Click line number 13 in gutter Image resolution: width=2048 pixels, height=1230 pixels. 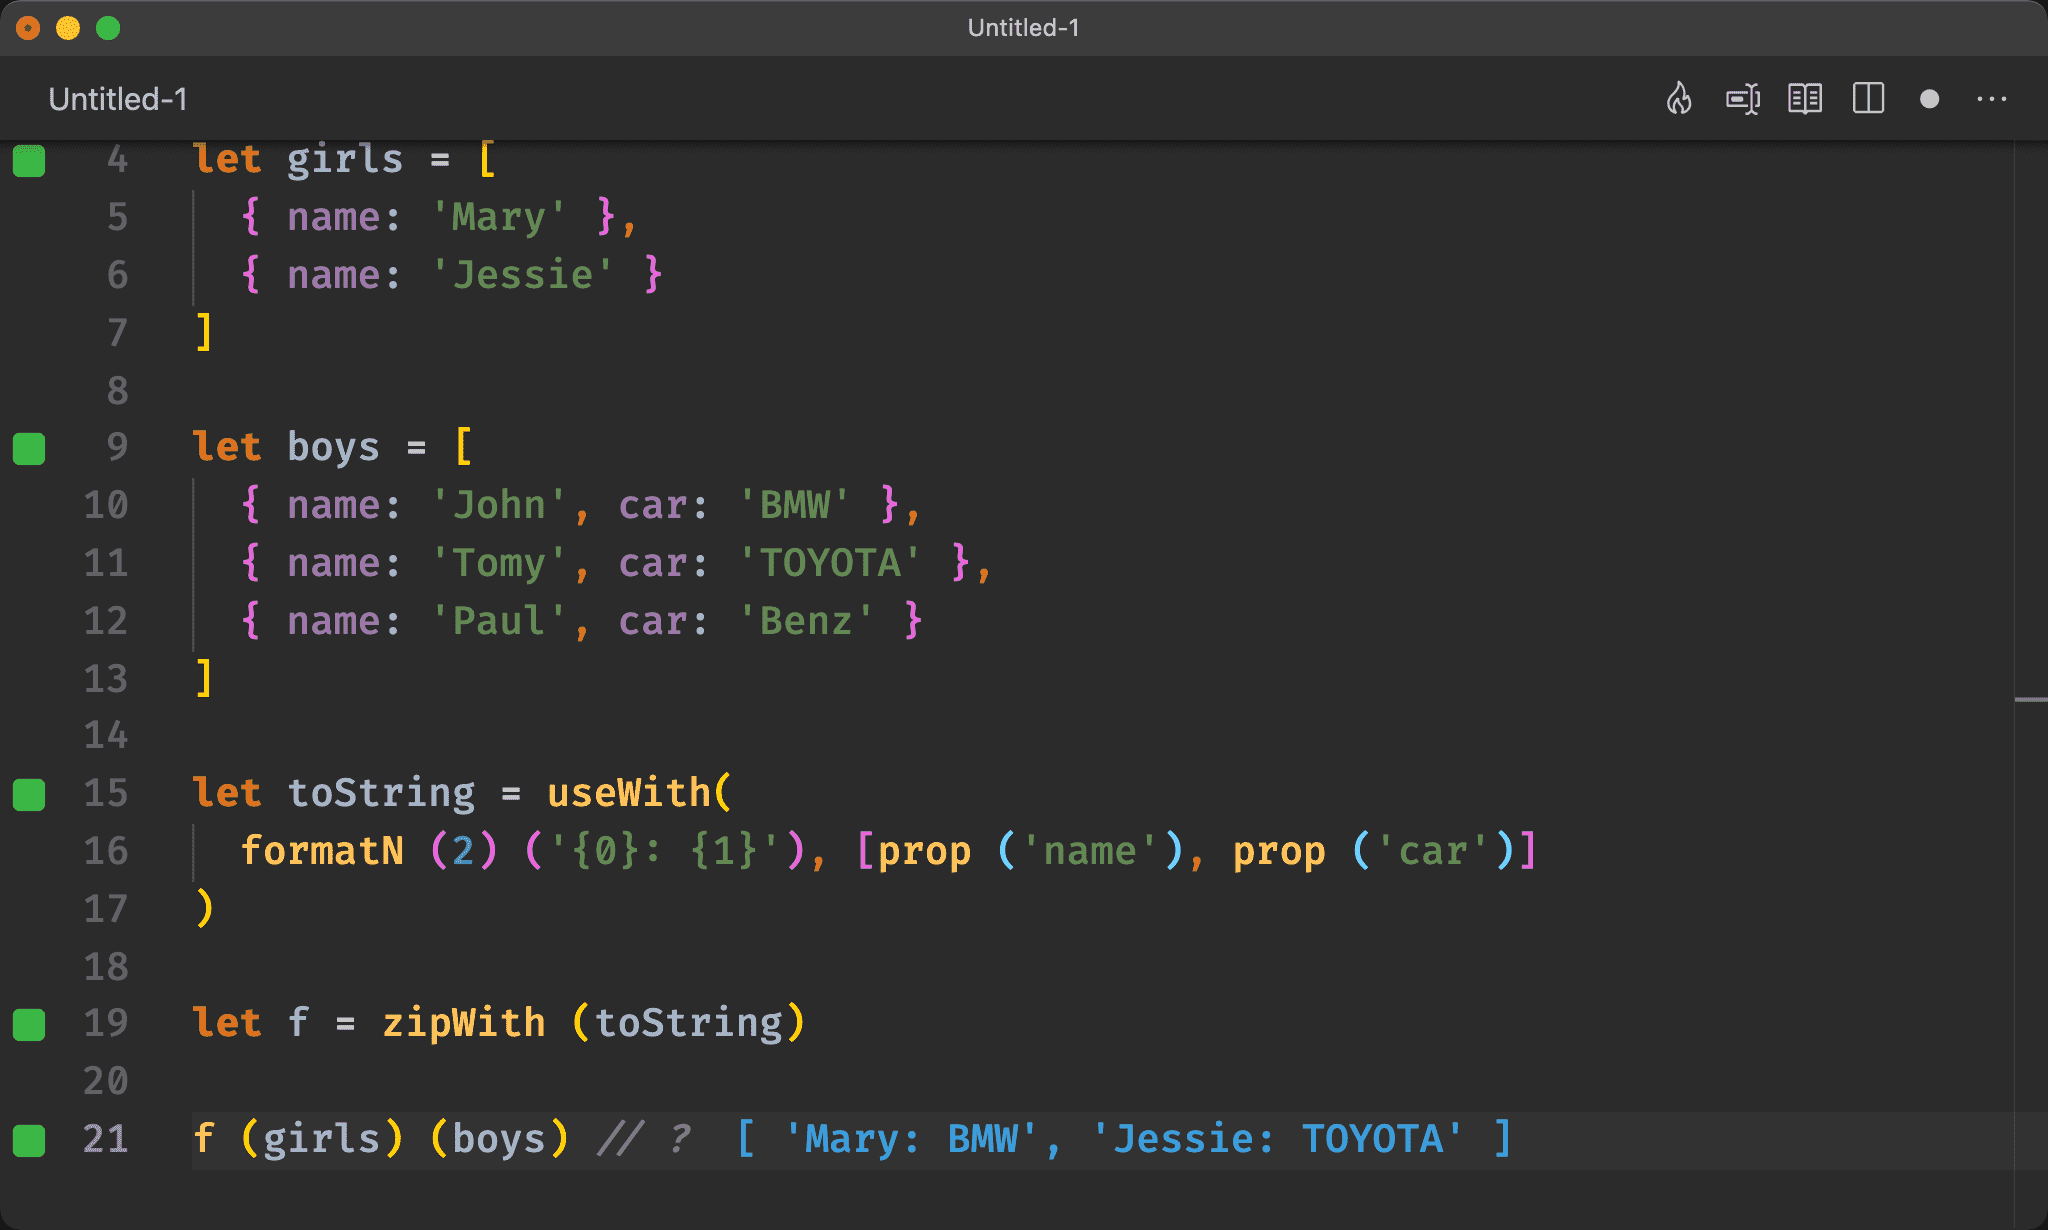(x=106, y=679)
